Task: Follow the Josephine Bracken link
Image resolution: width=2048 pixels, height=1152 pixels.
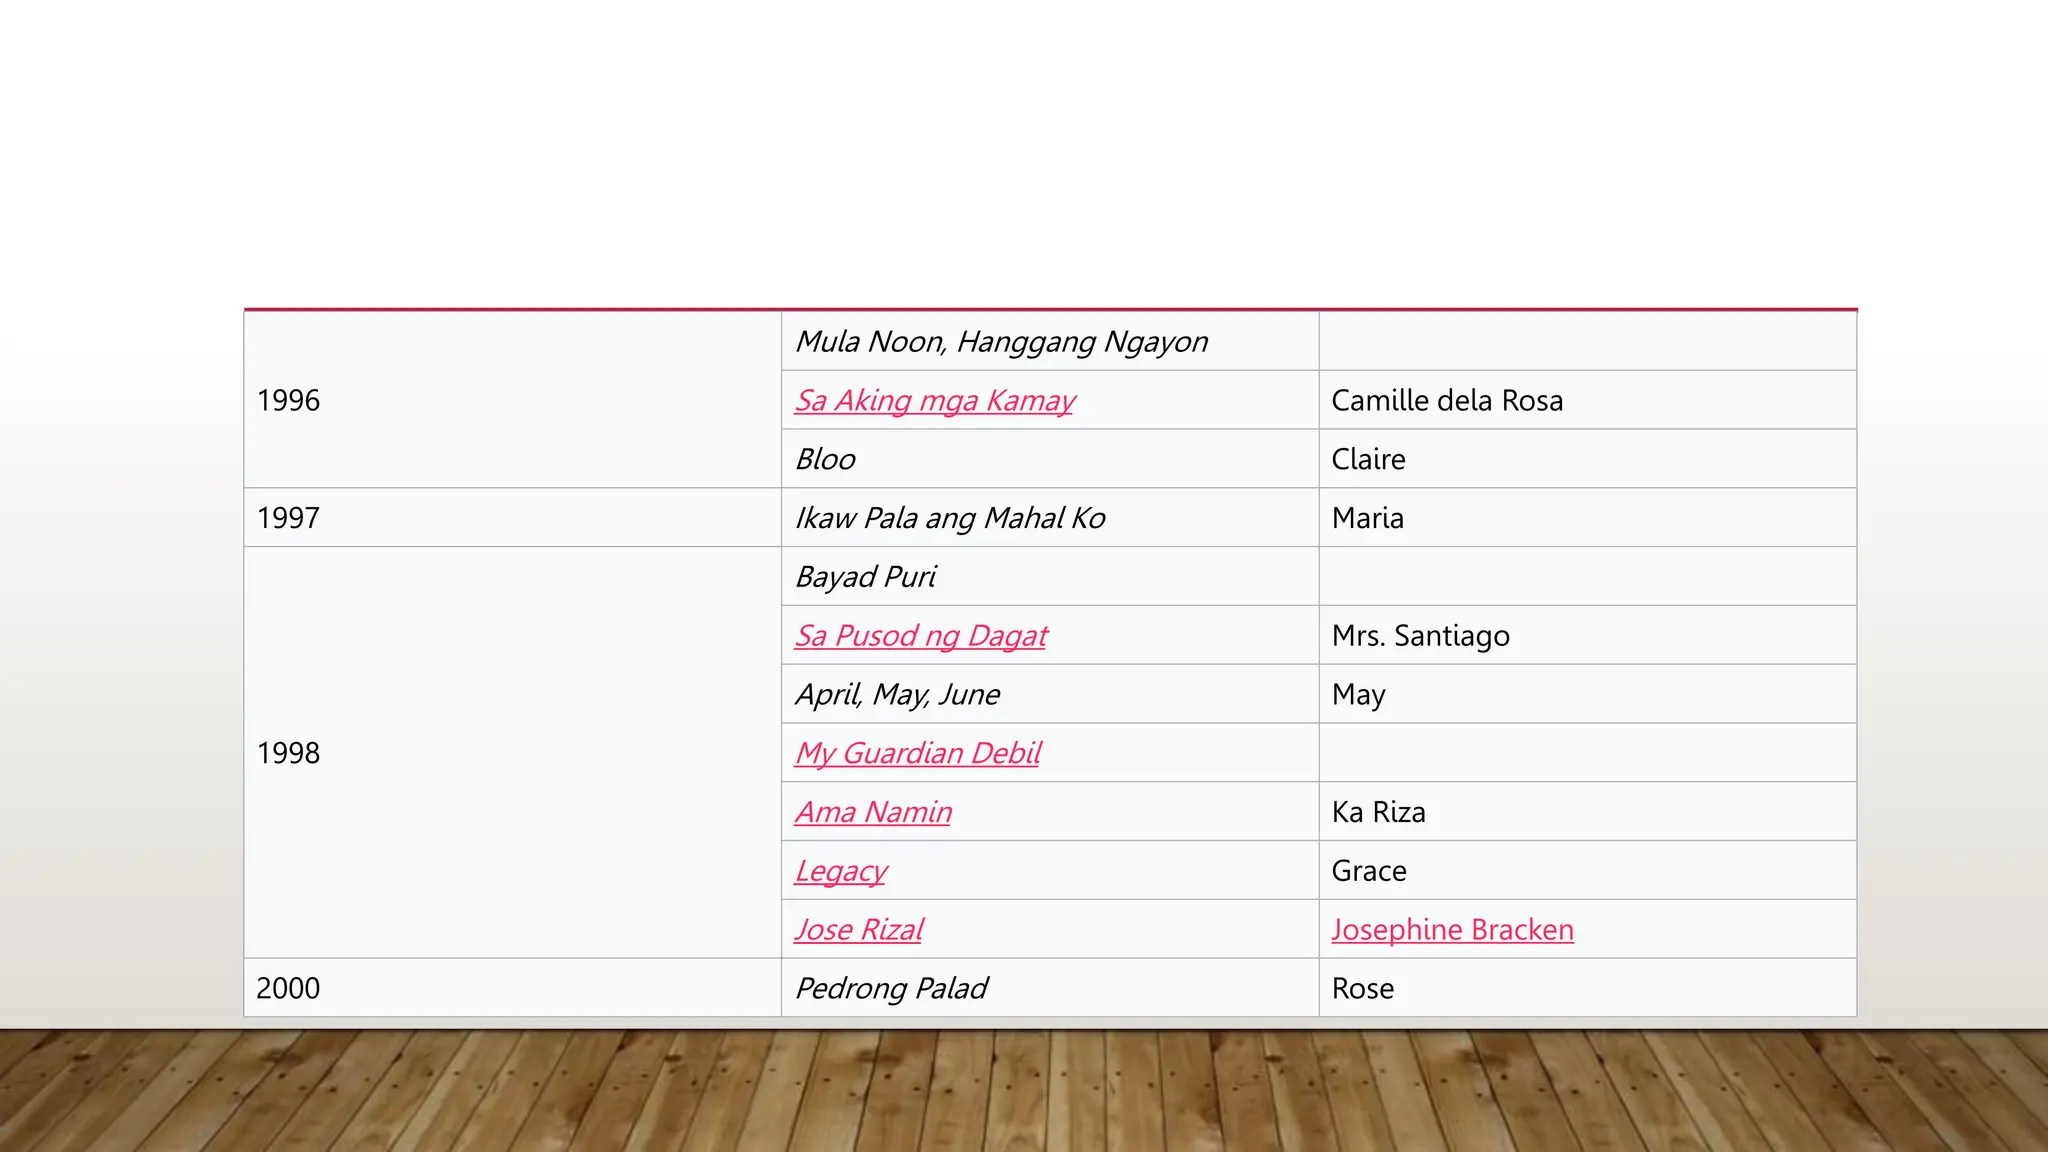Action: 1452,930
